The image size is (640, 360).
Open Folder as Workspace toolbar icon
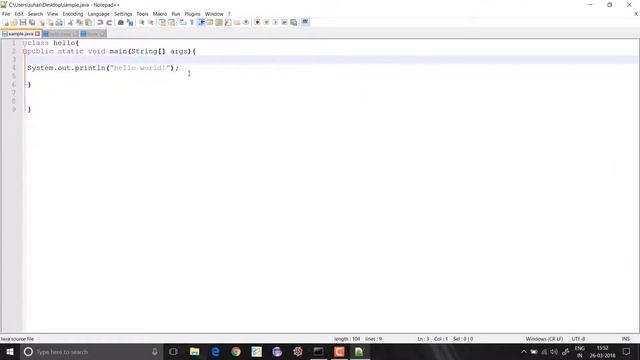coord(237,22)
